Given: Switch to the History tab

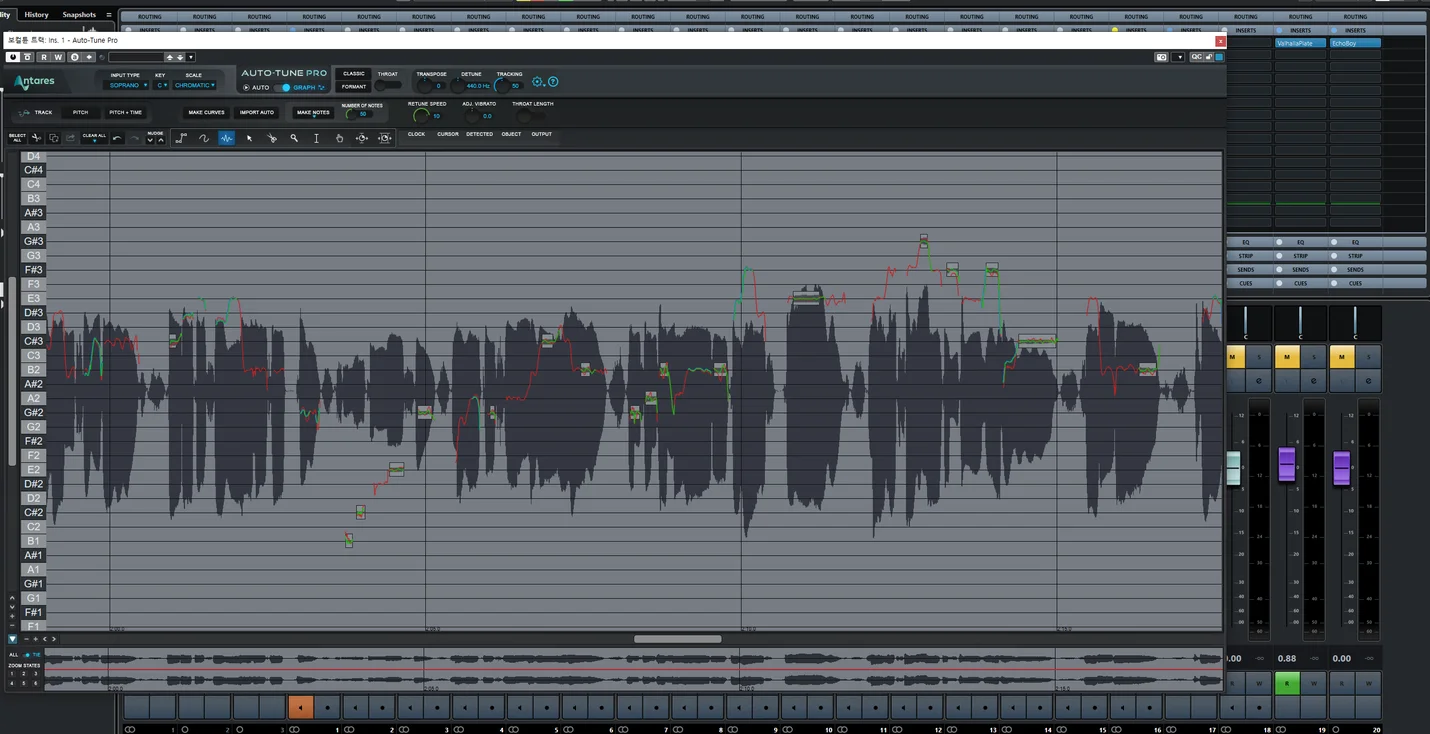Looking at the screenshot, I should tap(36, 15).
